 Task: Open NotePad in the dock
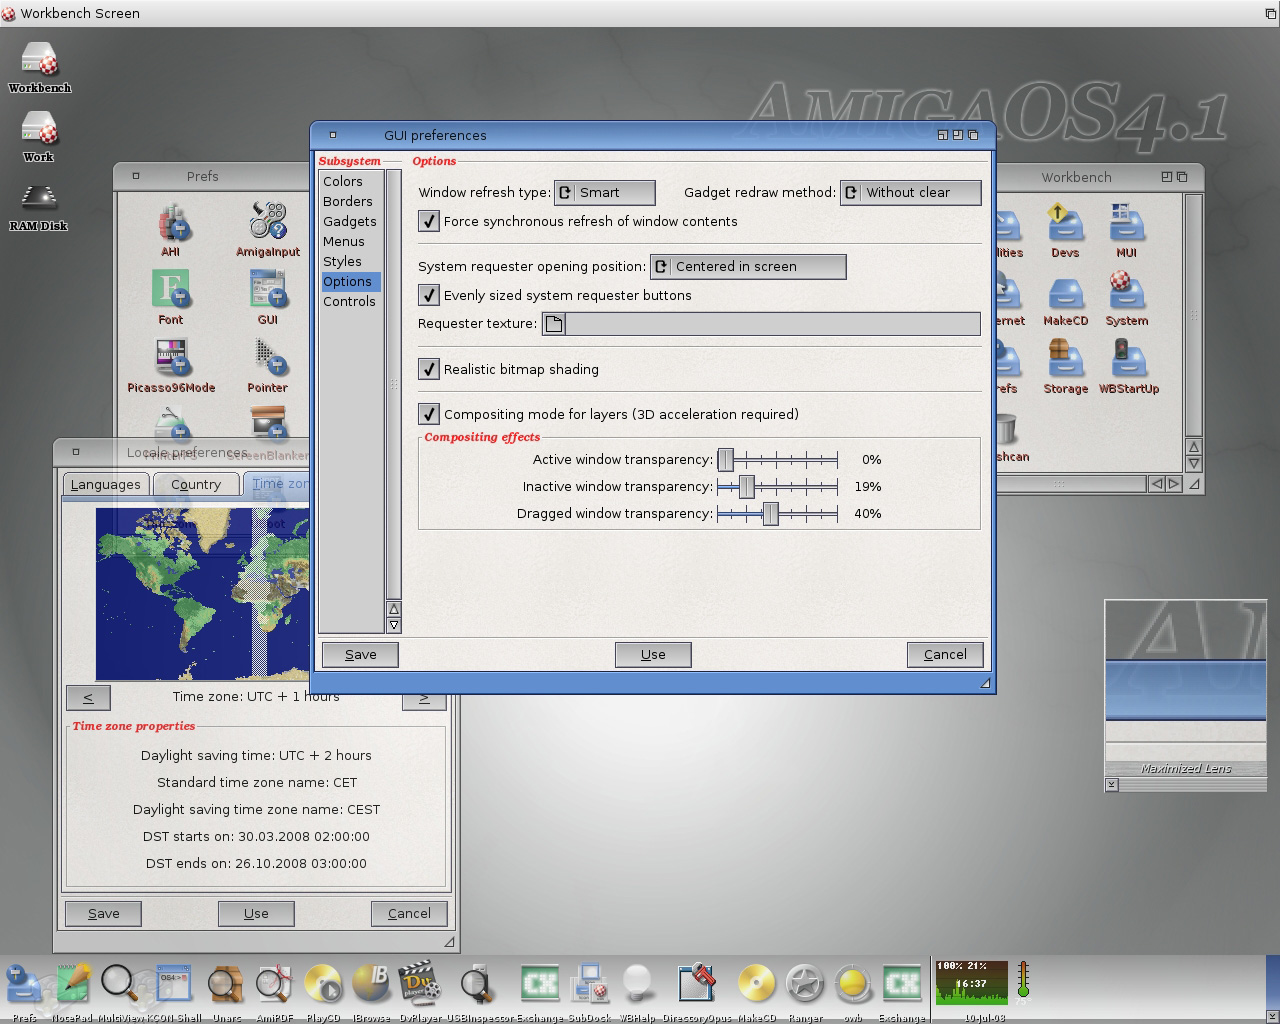tap(73, 984)
